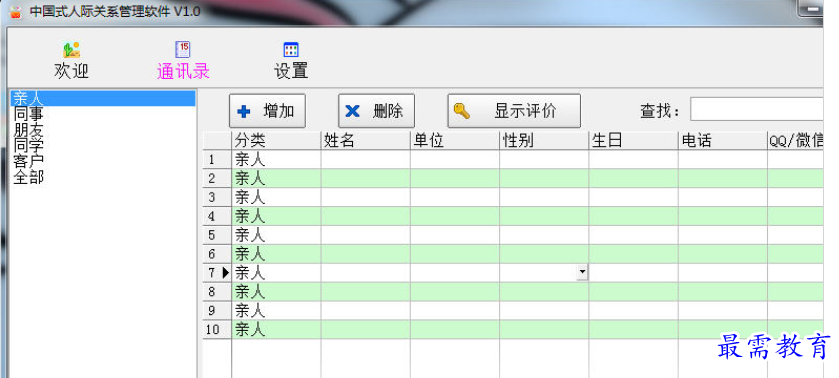Switch to the 设置 tab label
Viewport: 839px width, 378px height.
coord(291,71)
